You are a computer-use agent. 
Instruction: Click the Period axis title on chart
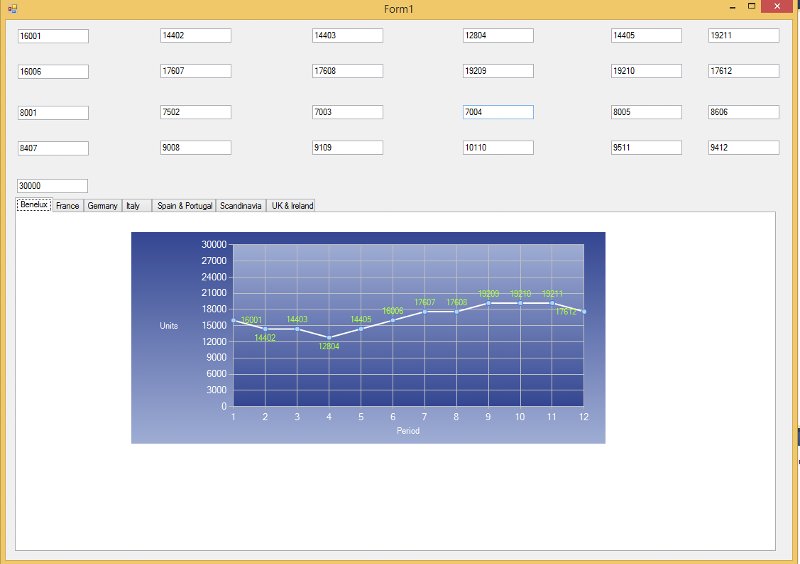(x=408, y=431)
